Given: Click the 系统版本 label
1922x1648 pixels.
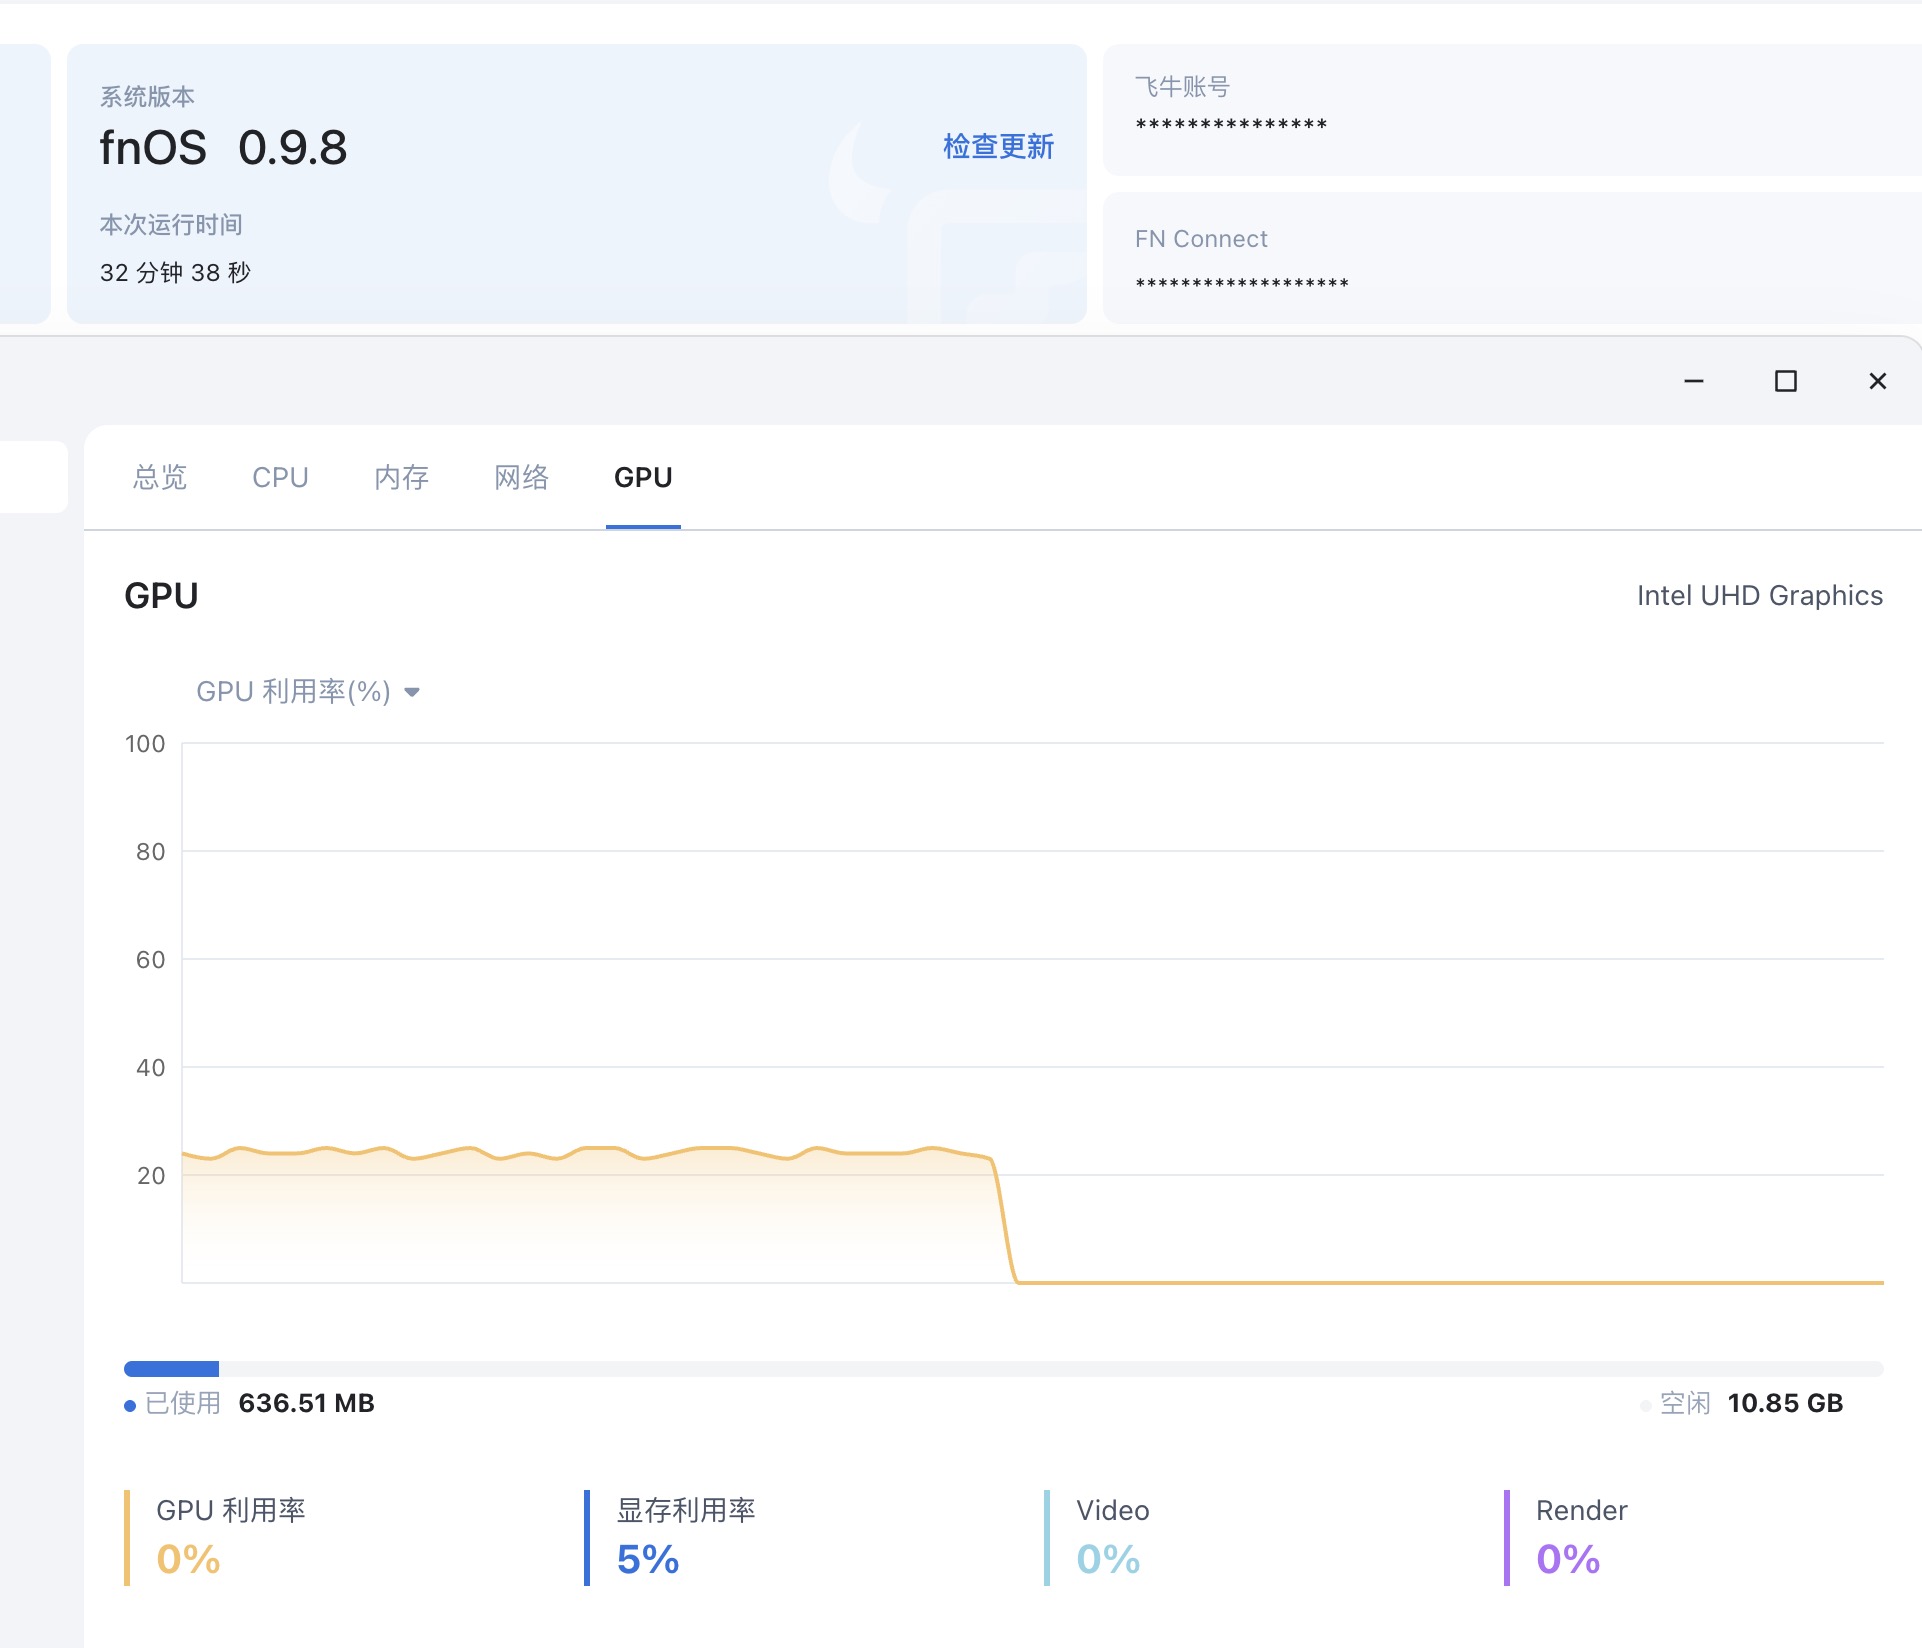Looking at the screenshot, I should 147,97.
